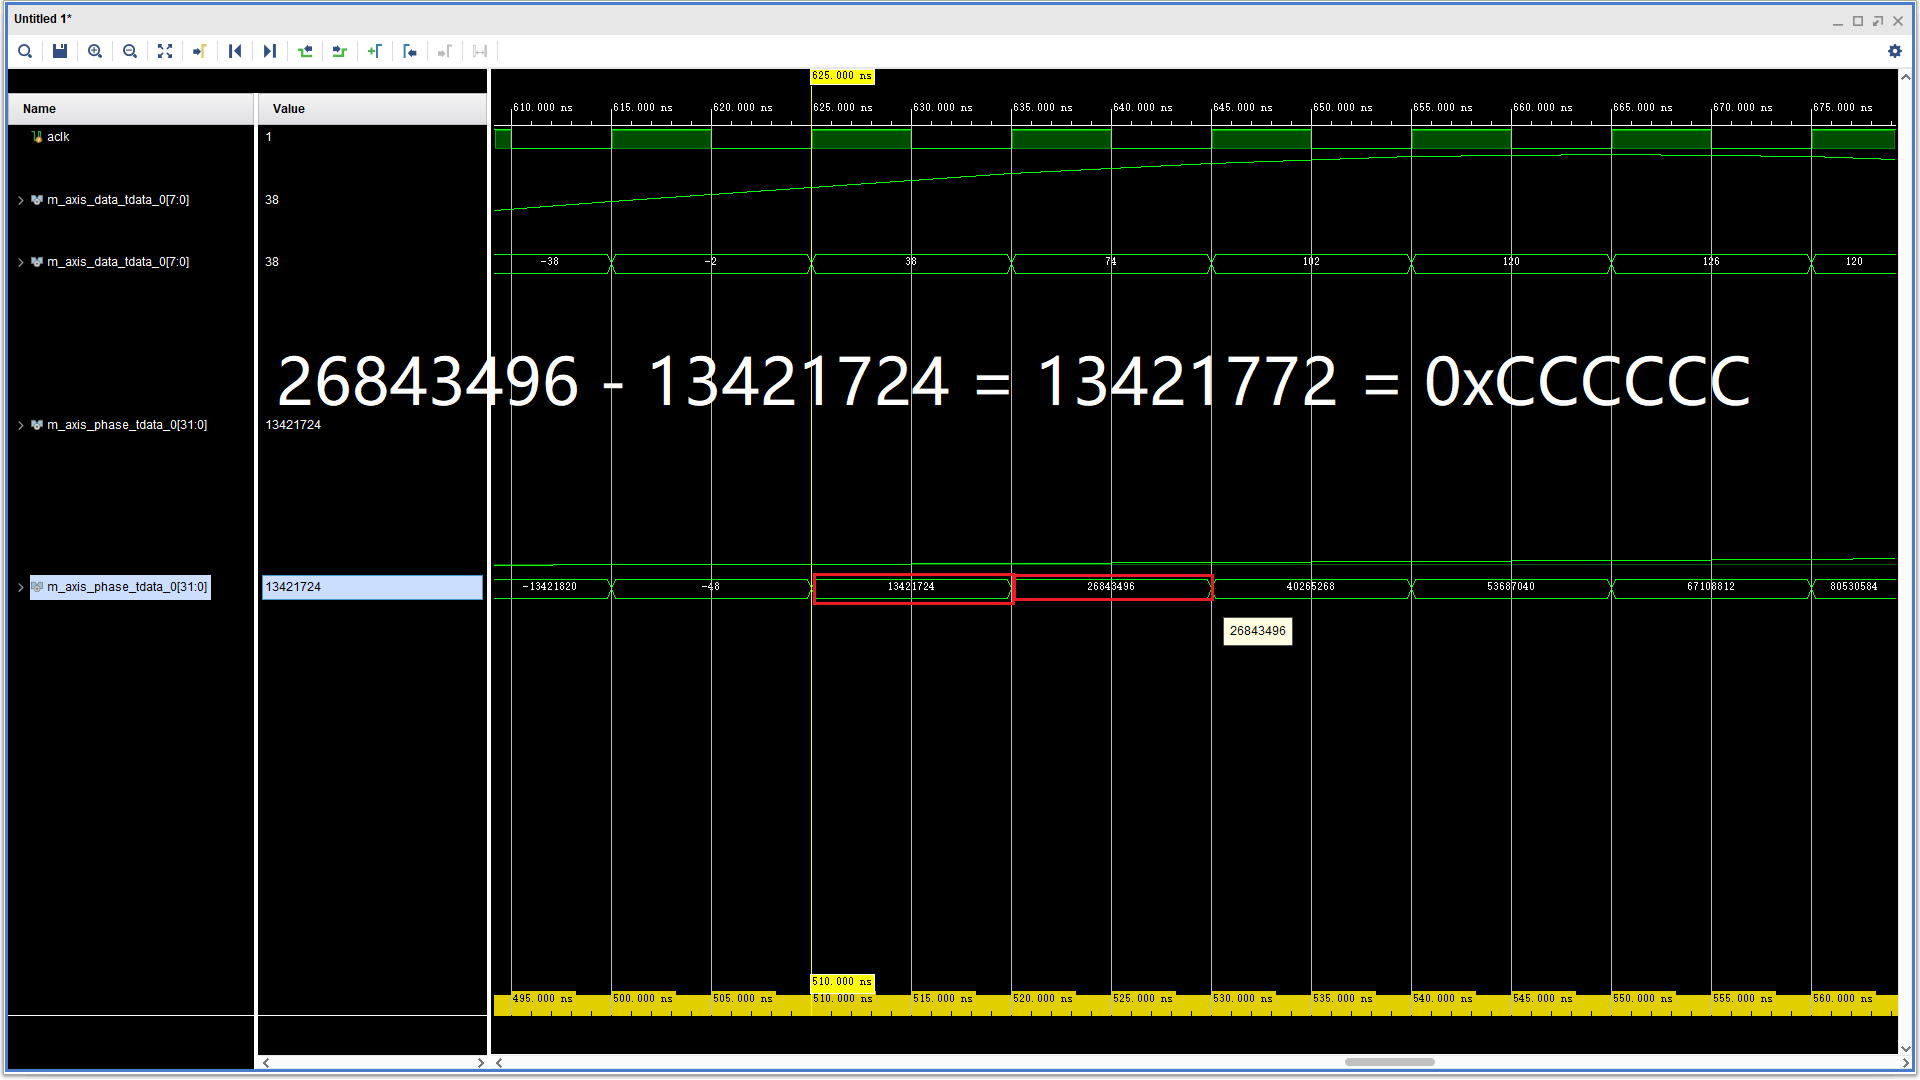Switch to the Untitled 1 tab
Viewport: 1920px width, 1080px height.
[42, 18]
